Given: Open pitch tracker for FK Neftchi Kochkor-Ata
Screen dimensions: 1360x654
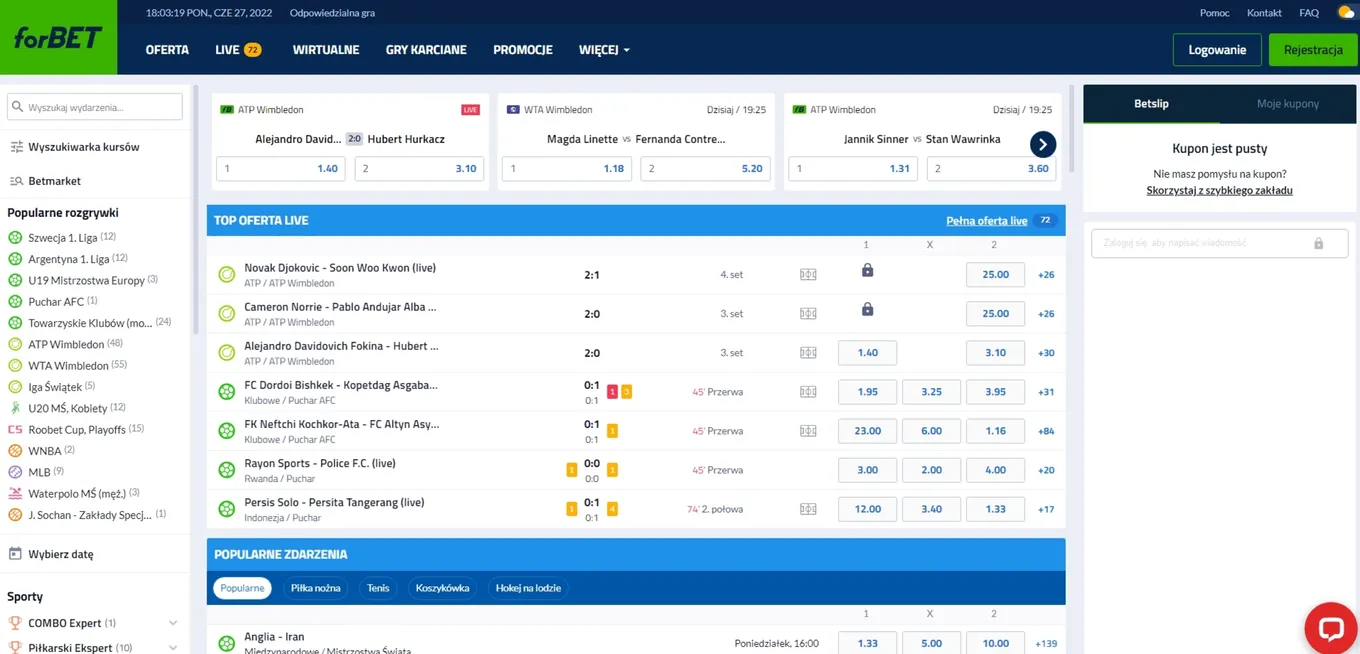Looking at the screenshot, I should [808, 431].
